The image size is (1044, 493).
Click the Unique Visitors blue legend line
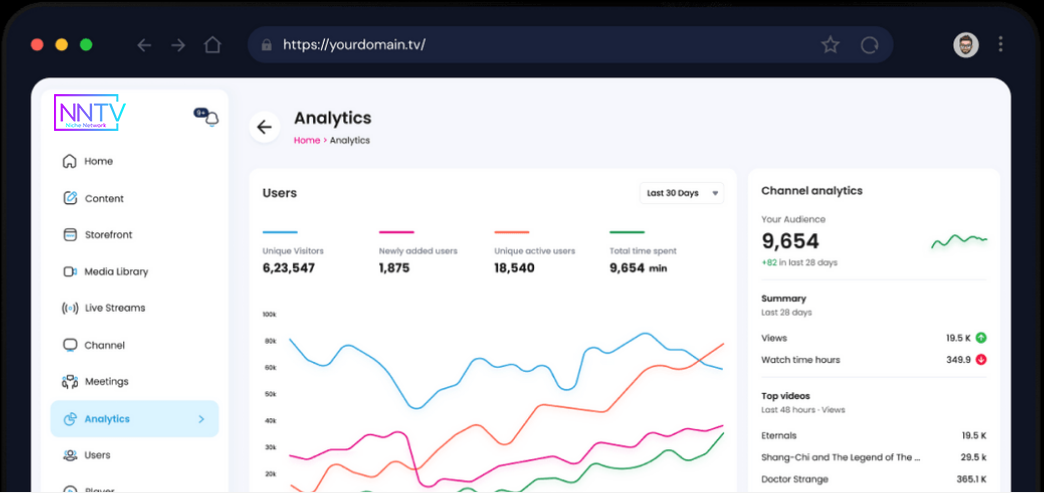pyautogui.click(x=280, y=232)
